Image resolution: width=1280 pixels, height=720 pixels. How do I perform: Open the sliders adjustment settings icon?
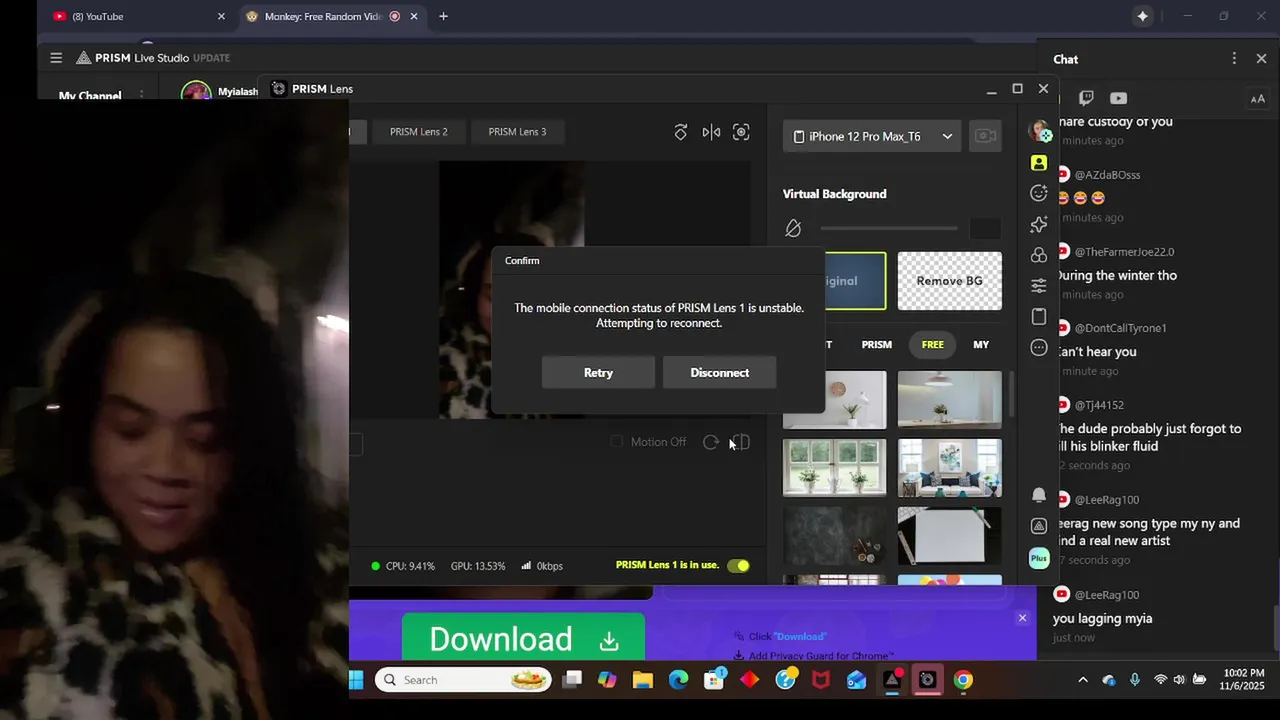point(1039,286)
